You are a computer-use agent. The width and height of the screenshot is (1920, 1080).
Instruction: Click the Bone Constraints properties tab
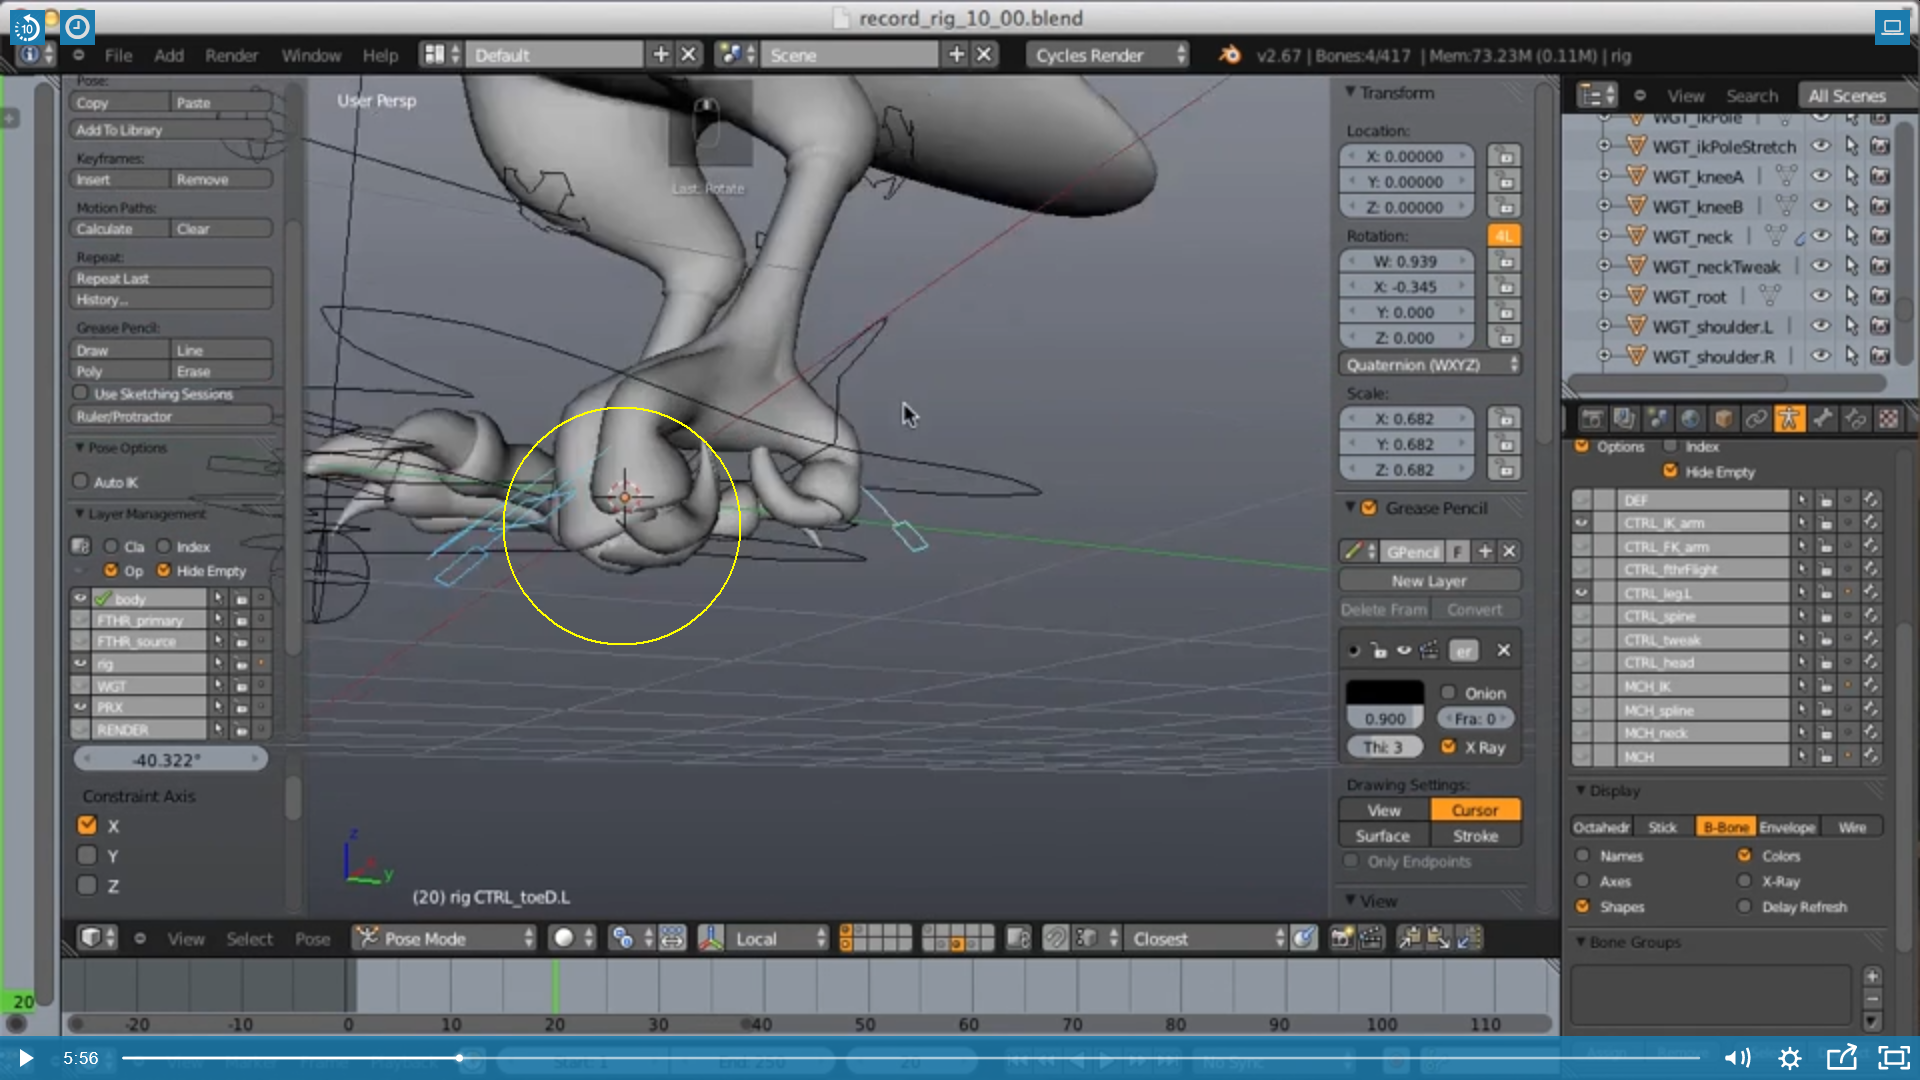[1855, 418]
